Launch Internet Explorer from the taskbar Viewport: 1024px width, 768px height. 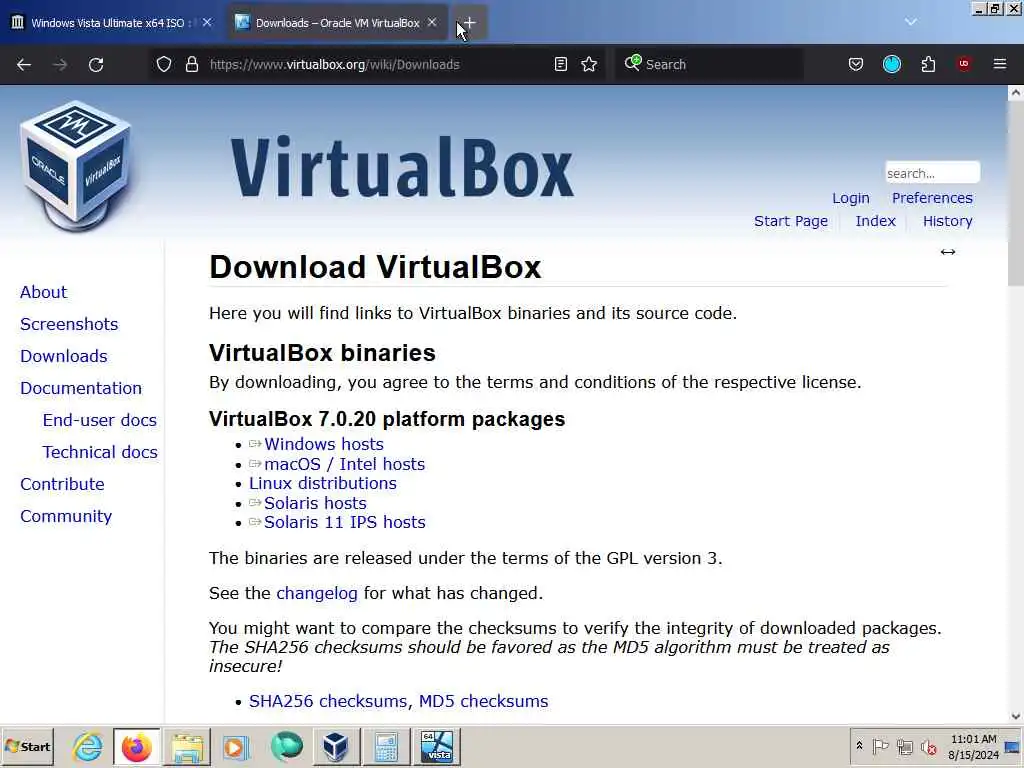pos(88,746)
